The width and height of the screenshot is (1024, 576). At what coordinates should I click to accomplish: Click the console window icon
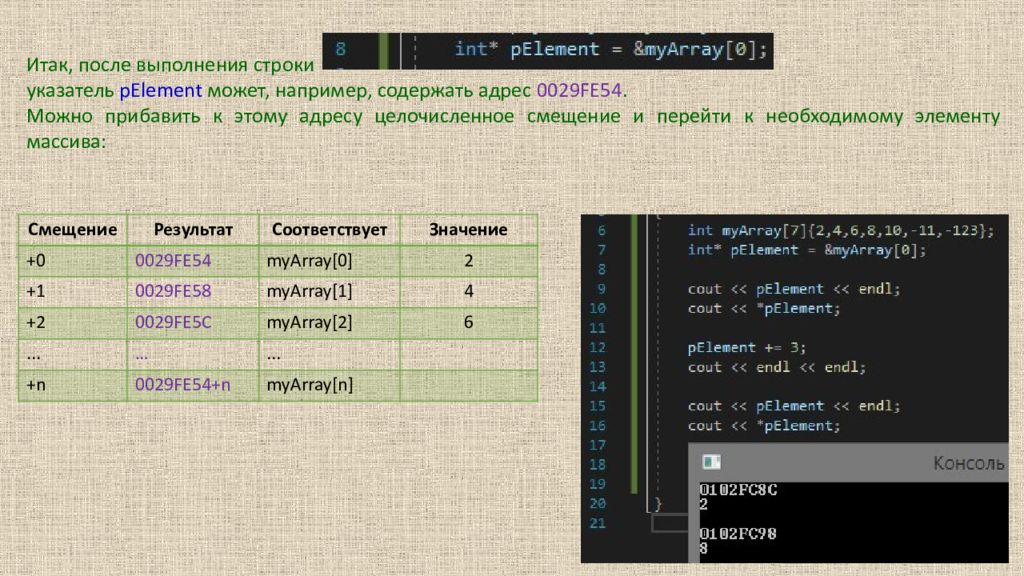tap(711, 462)
